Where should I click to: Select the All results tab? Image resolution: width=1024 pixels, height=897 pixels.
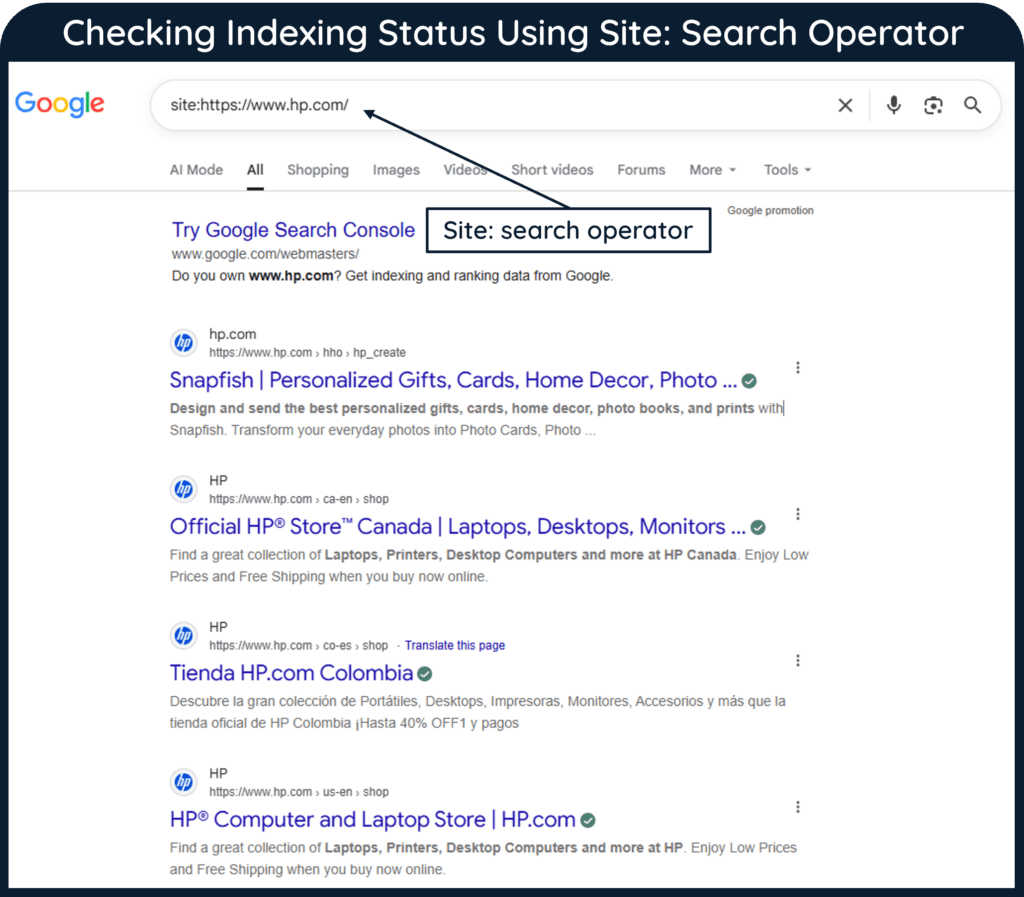point(255,170)
